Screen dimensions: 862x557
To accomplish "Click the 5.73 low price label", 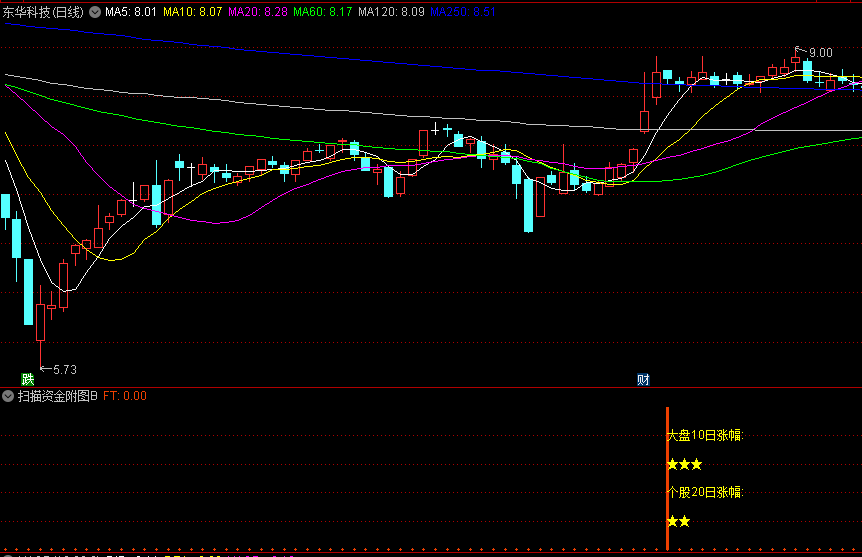I will (x=65, y=370).
